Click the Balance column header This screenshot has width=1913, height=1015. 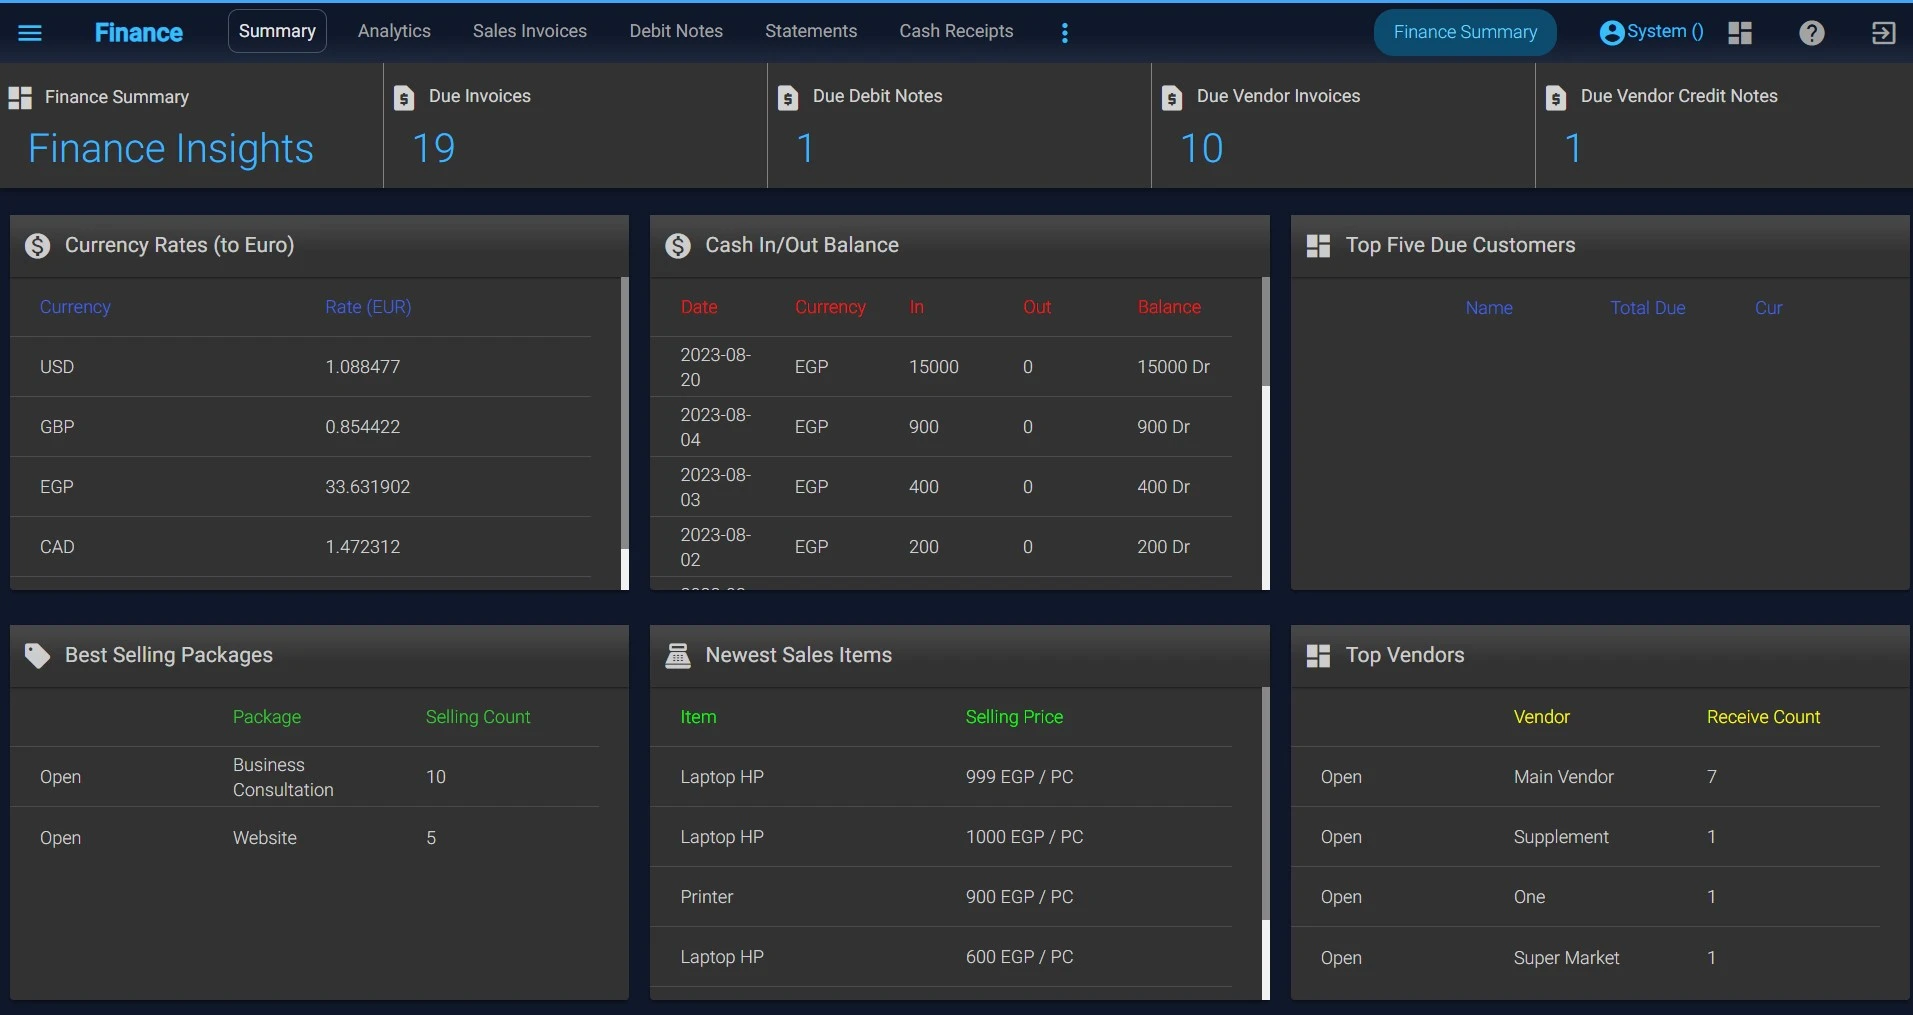(1169, 307)
